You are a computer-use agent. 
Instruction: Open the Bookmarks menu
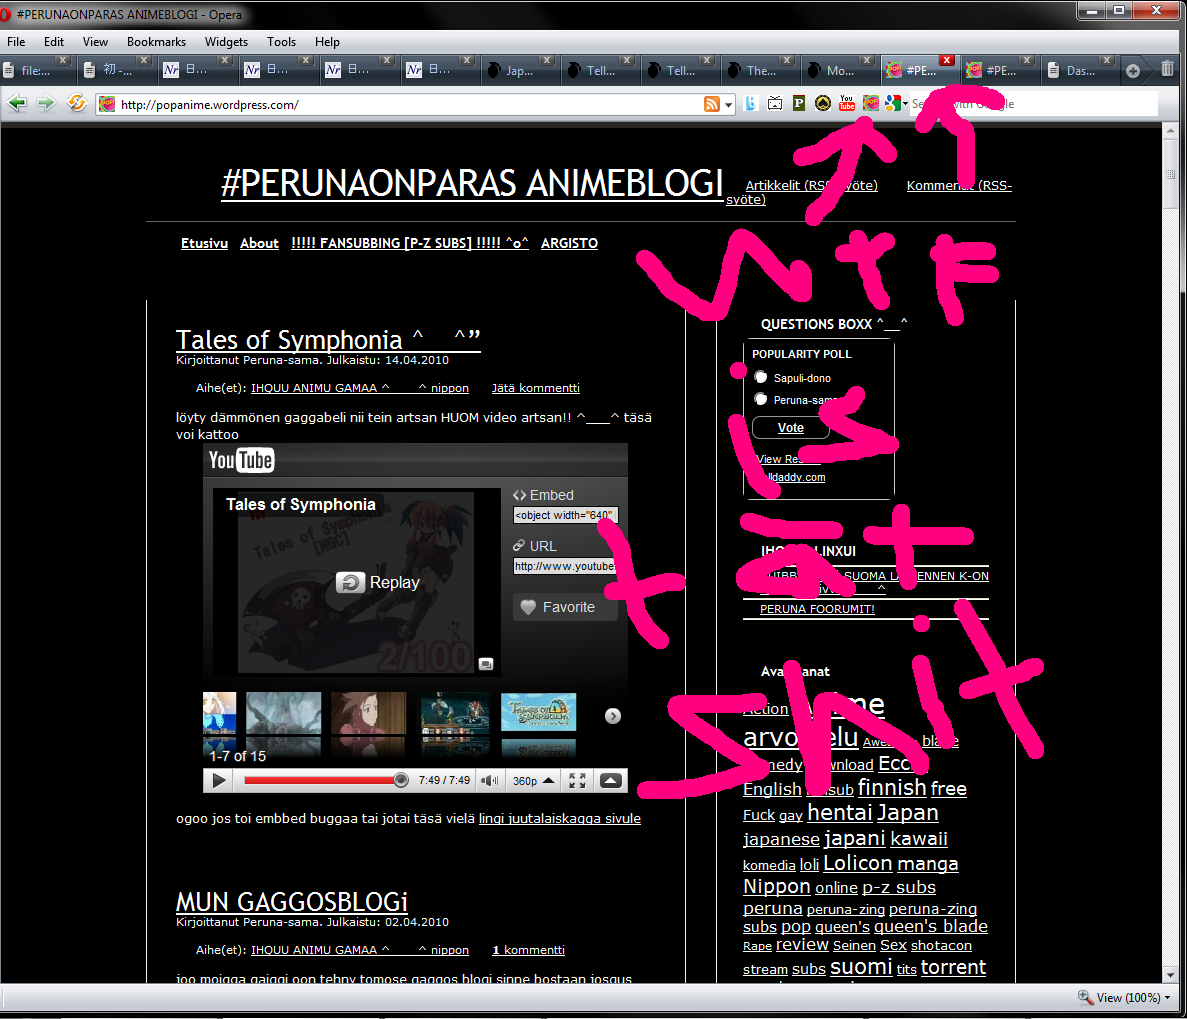pos(156,42)
